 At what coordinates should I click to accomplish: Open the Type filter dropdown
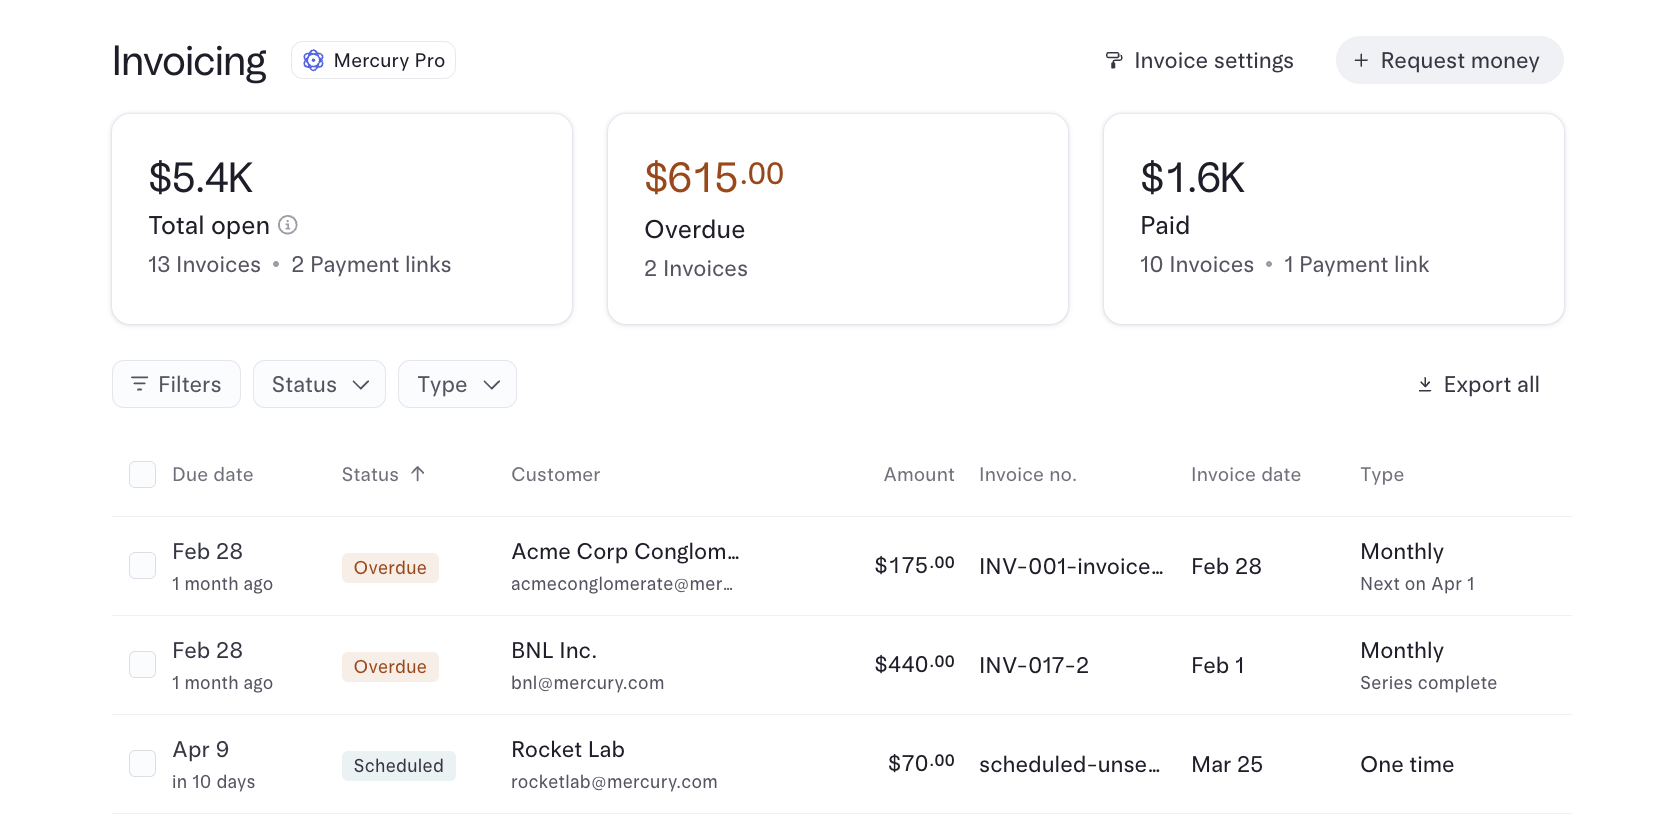click(x=458, y=384)
